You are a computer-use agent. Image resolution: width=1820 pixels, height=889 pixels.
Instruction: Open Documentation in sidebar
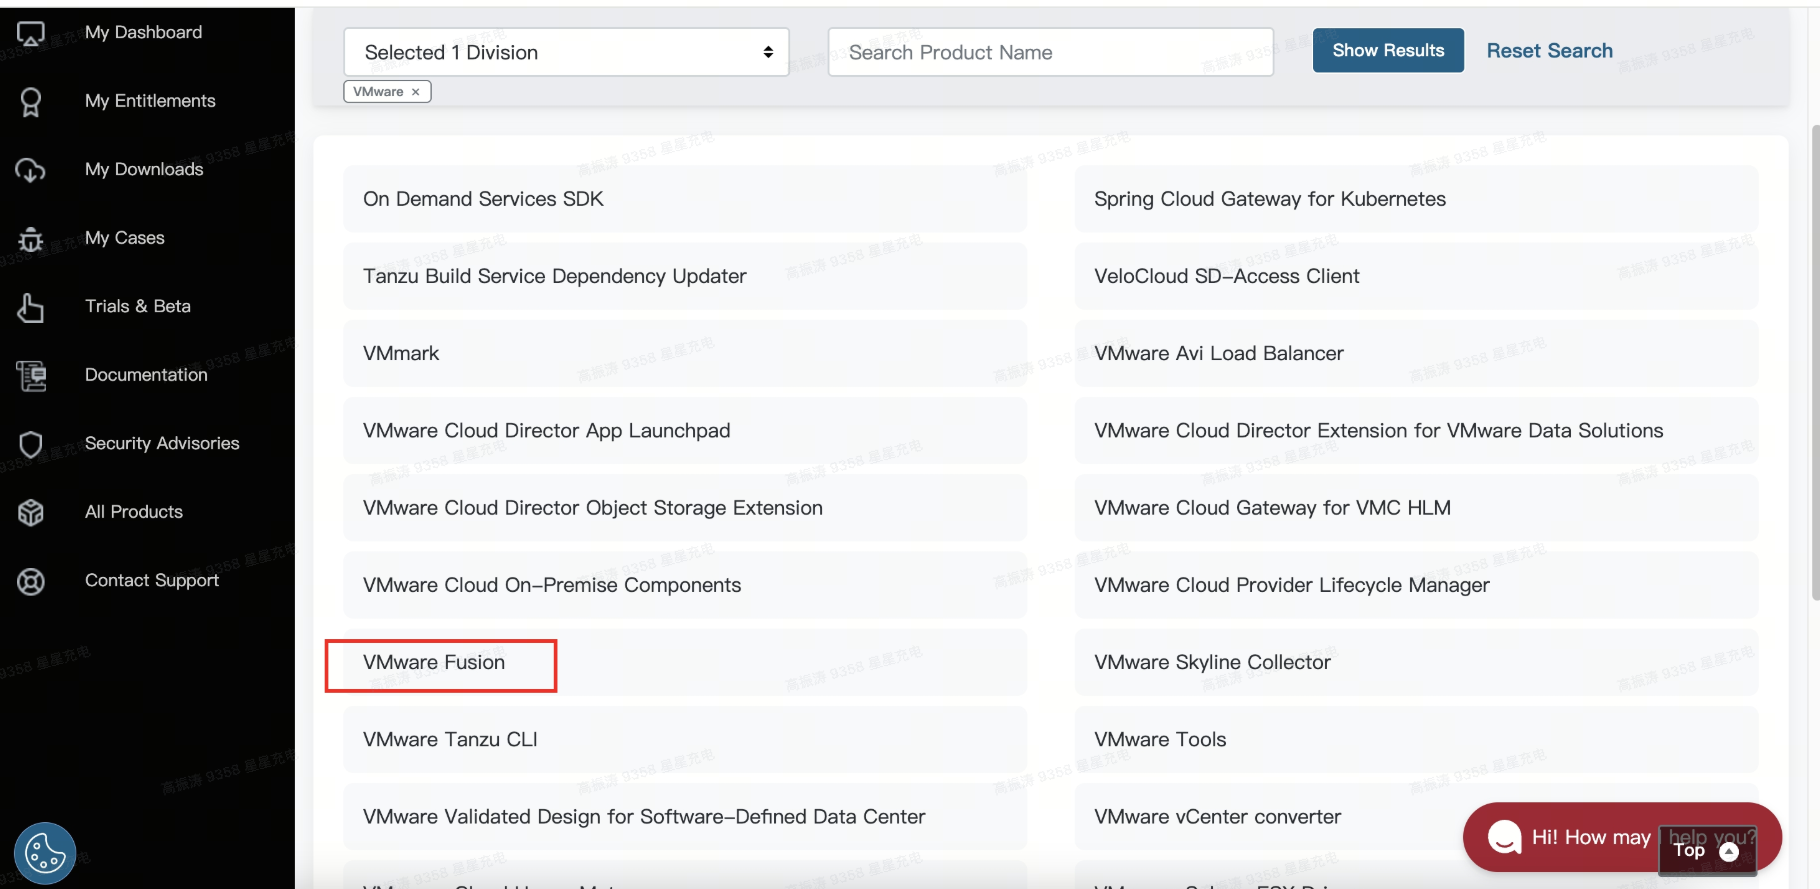146,375
